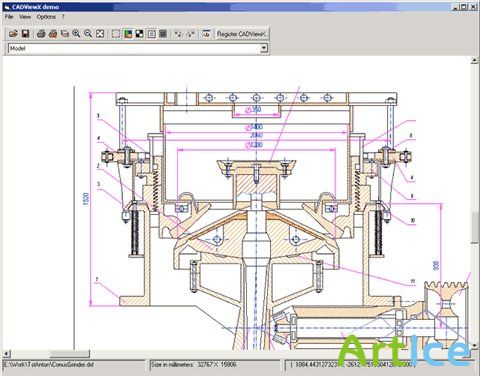This screenshot has width=480, height=376.
Task: Click the vertical scrollbar thumb
Action: click(x=475, y=227)
